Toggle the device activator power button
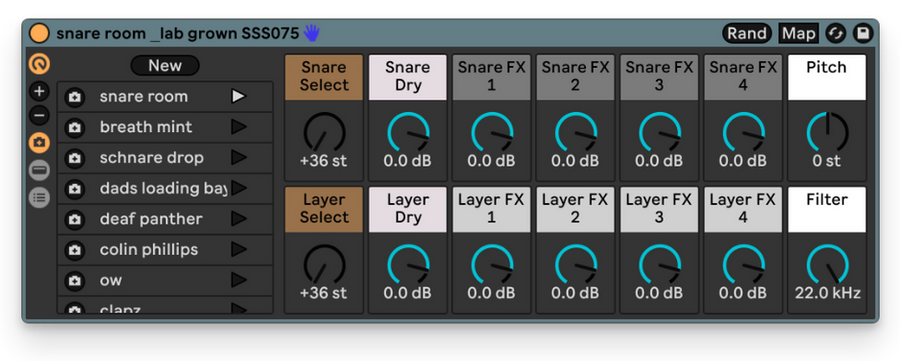This screenshot has width=900, height=361. [39, 33]
